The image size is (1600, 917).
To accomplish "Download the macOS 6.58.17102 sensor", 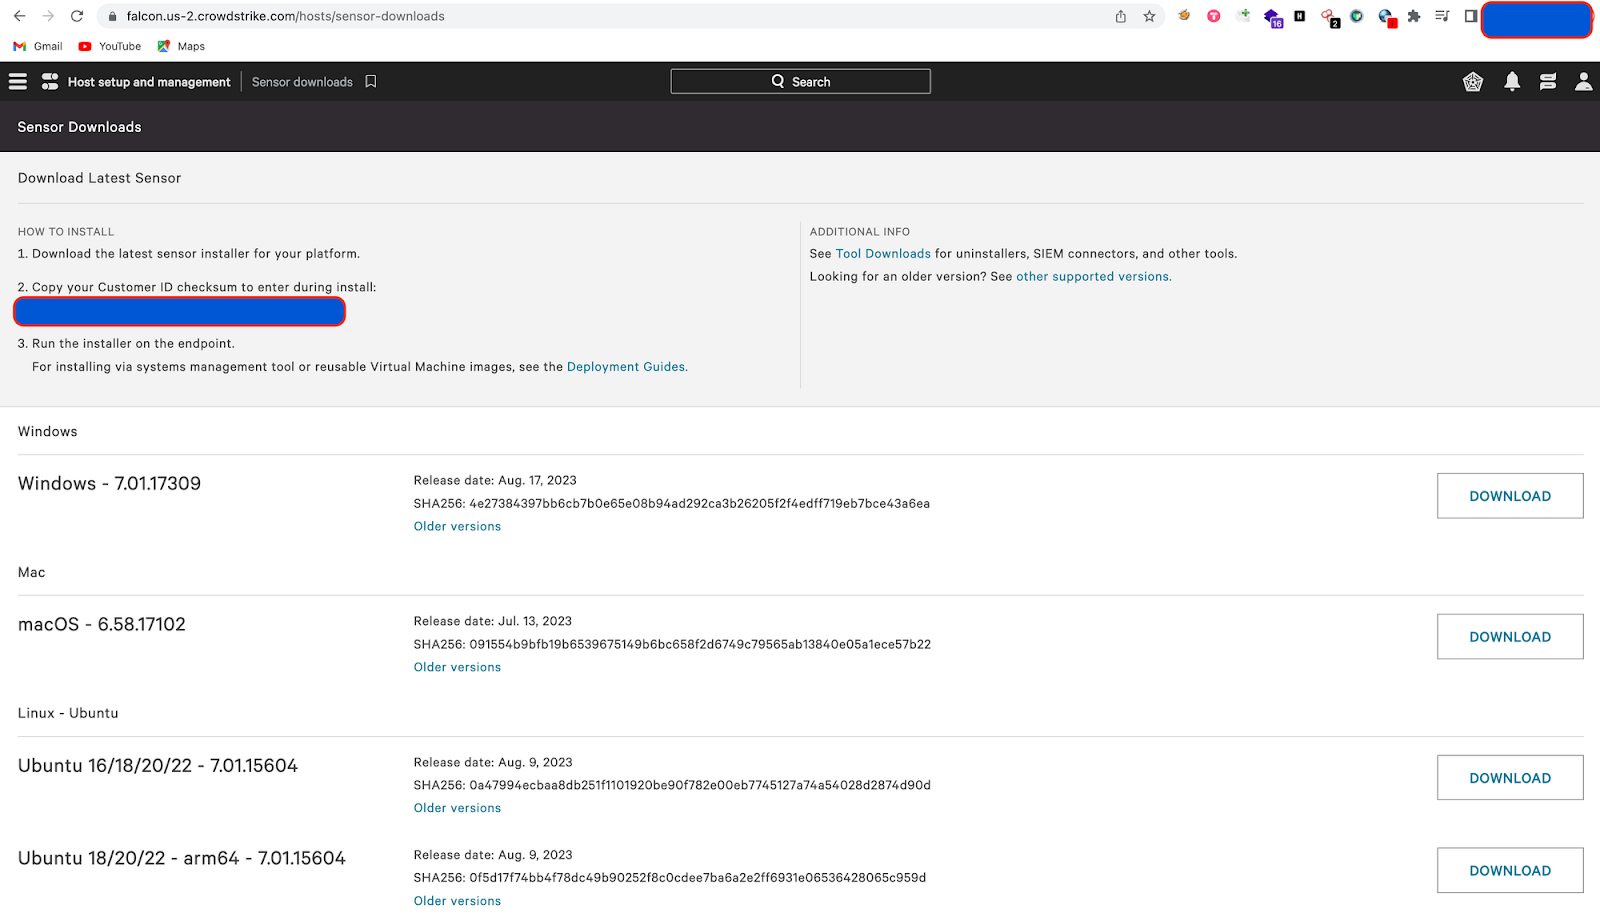I will pyautogui.click(x=1510, y=637).
